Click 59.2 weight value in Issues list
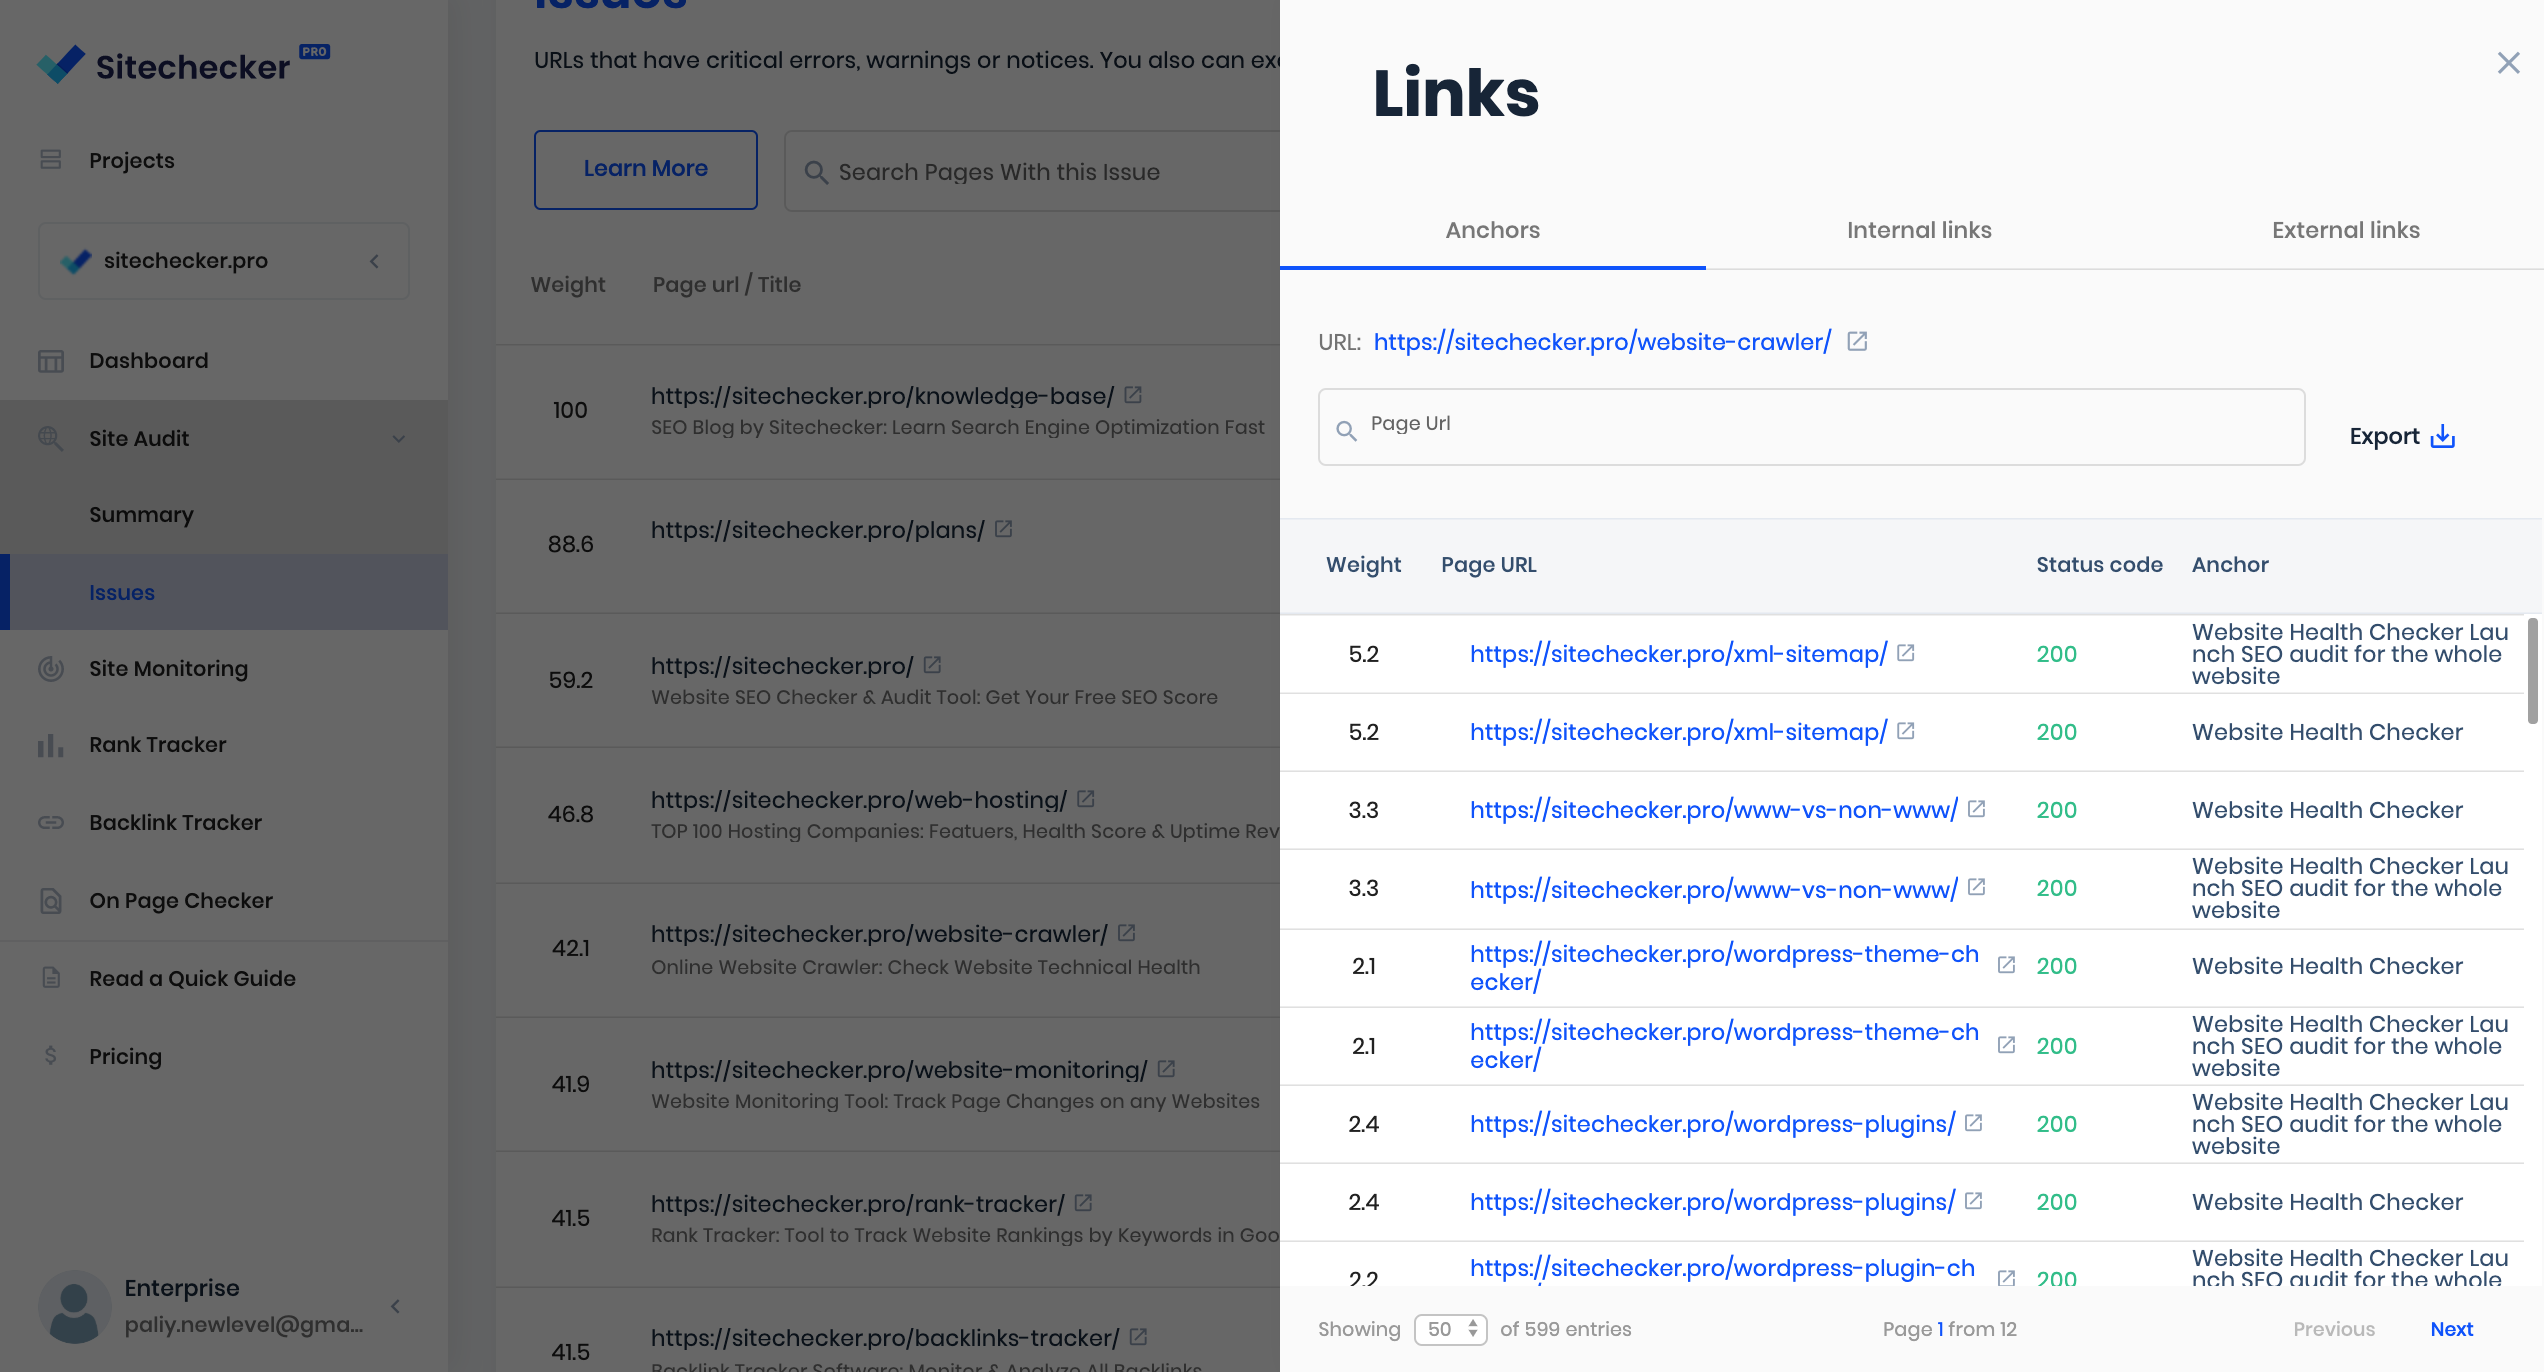2544x1372 pixels. pyautogui.click(x=570, y=680)
